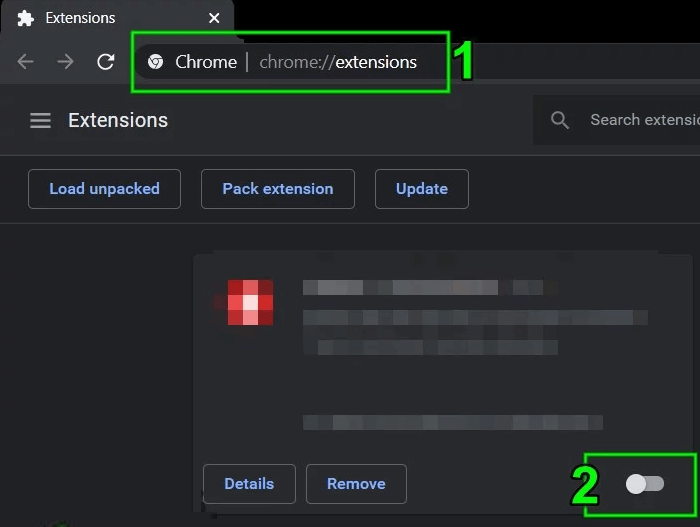Screen dimensions: 700x527
Task: Click the Chrome site info icon
Action: coord(155,62)
